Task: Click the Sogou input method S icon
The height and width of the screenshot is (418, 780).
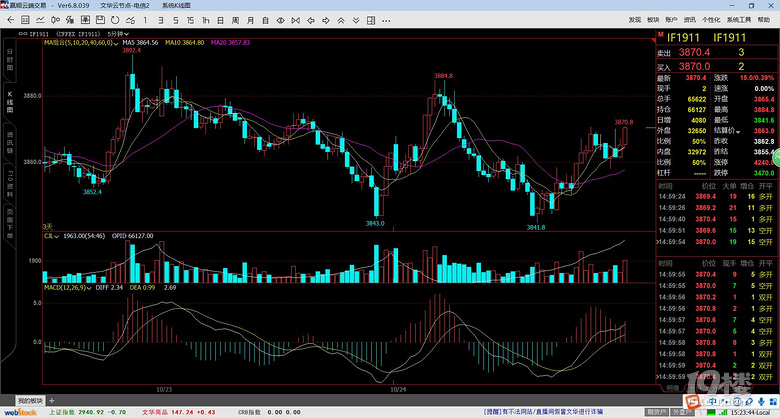Action: 692,401
